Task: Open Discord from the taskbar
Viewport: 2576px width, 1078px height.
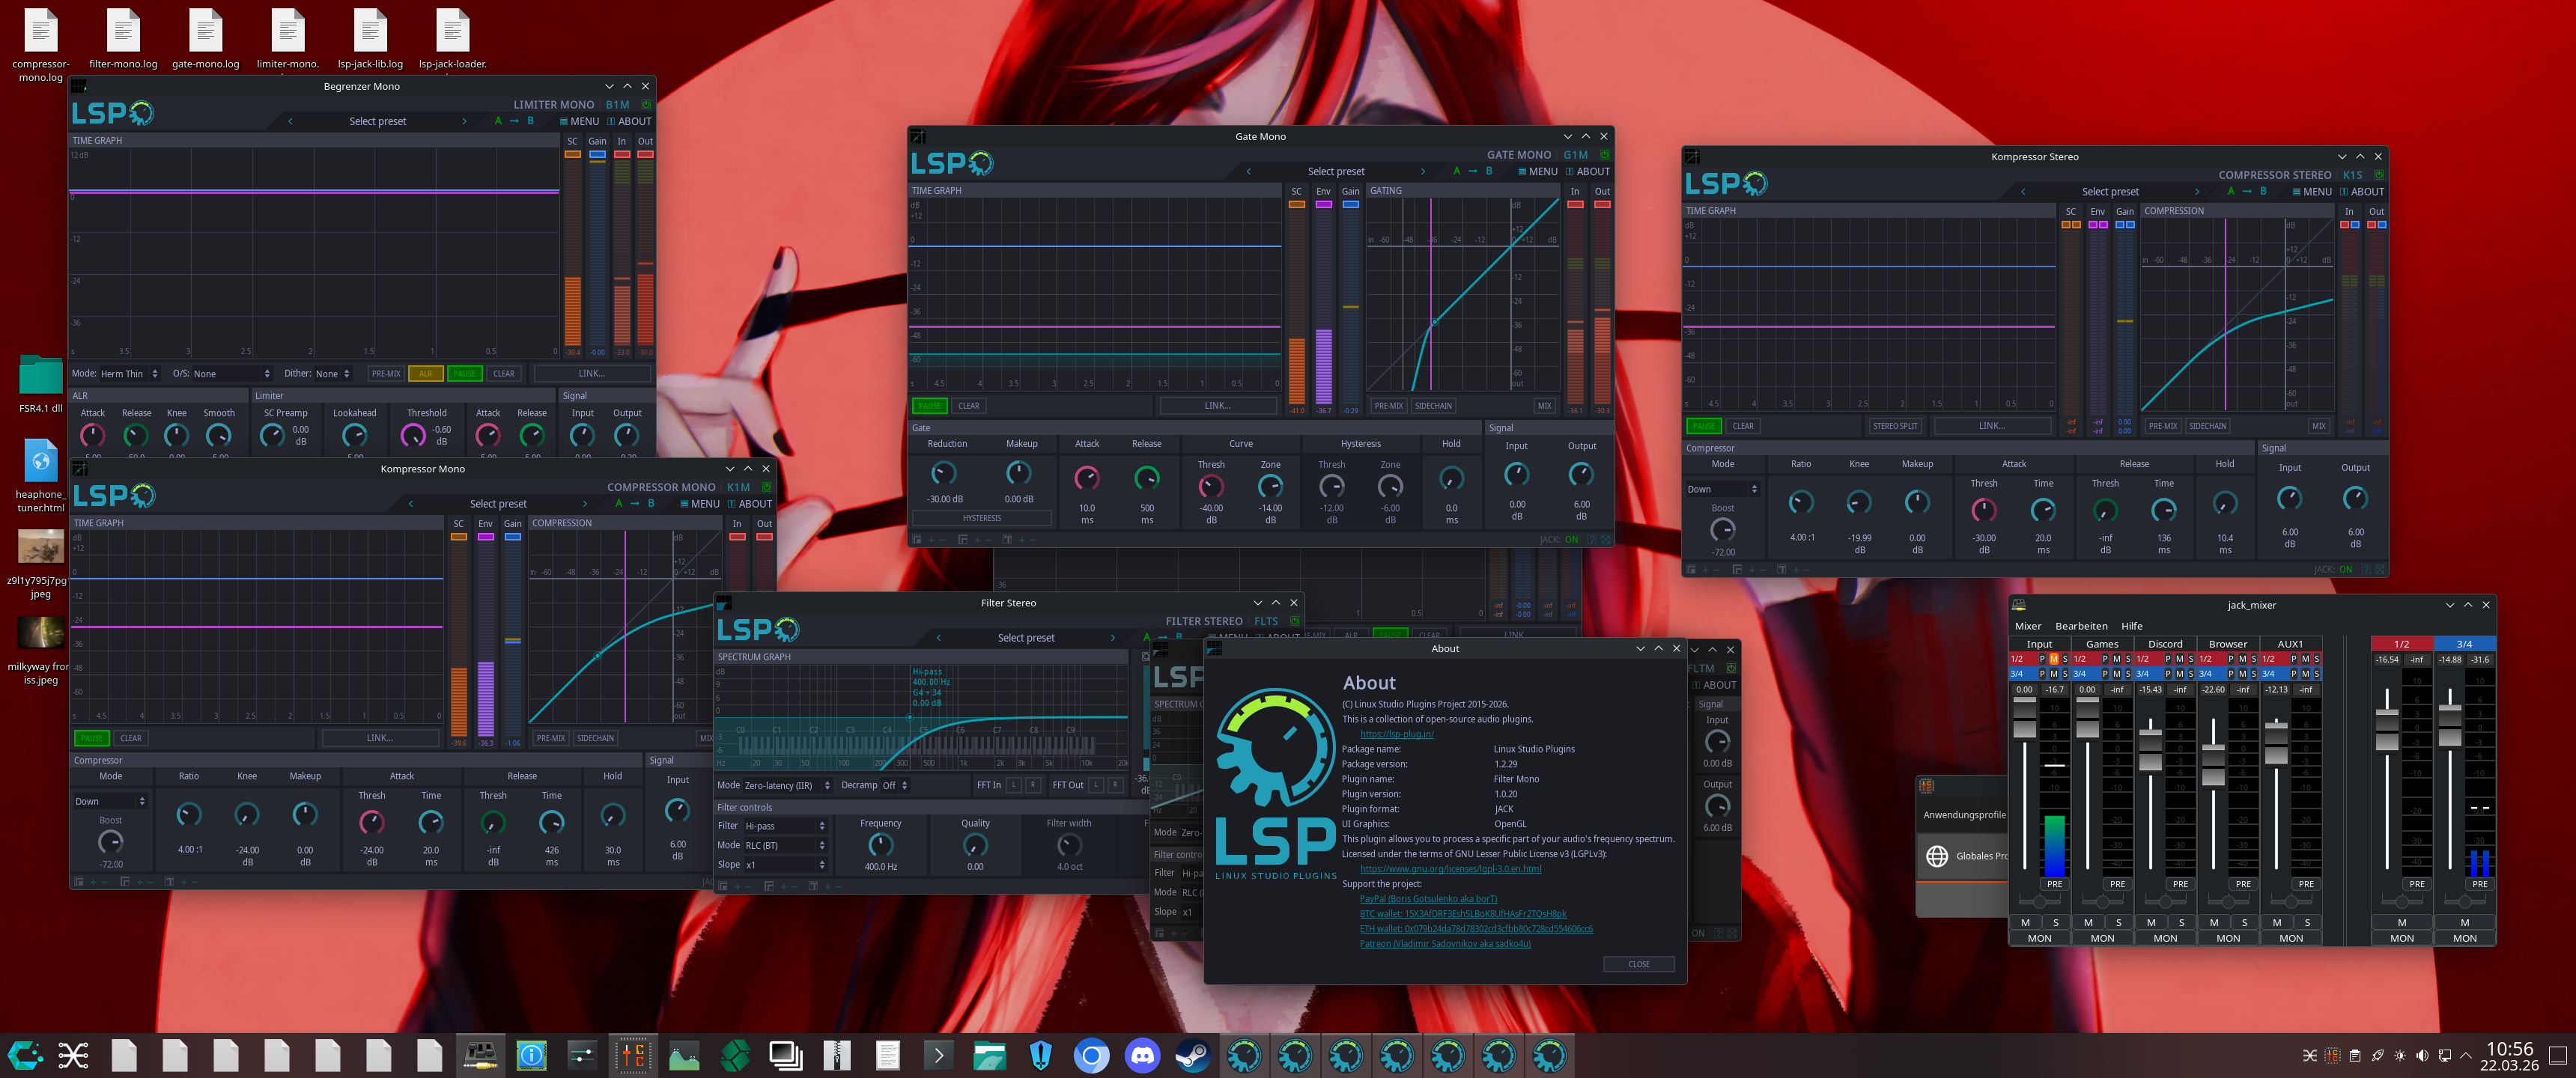Action: point(1142,1055)
